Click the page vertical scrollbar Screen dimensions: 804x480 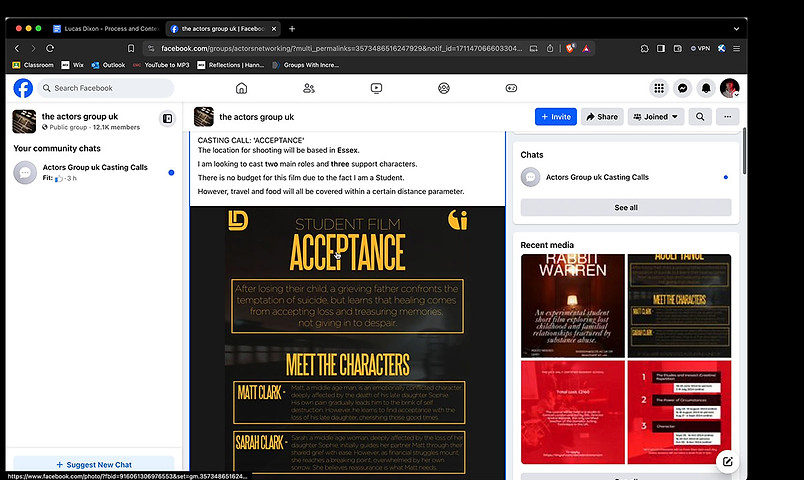(744, 152)
